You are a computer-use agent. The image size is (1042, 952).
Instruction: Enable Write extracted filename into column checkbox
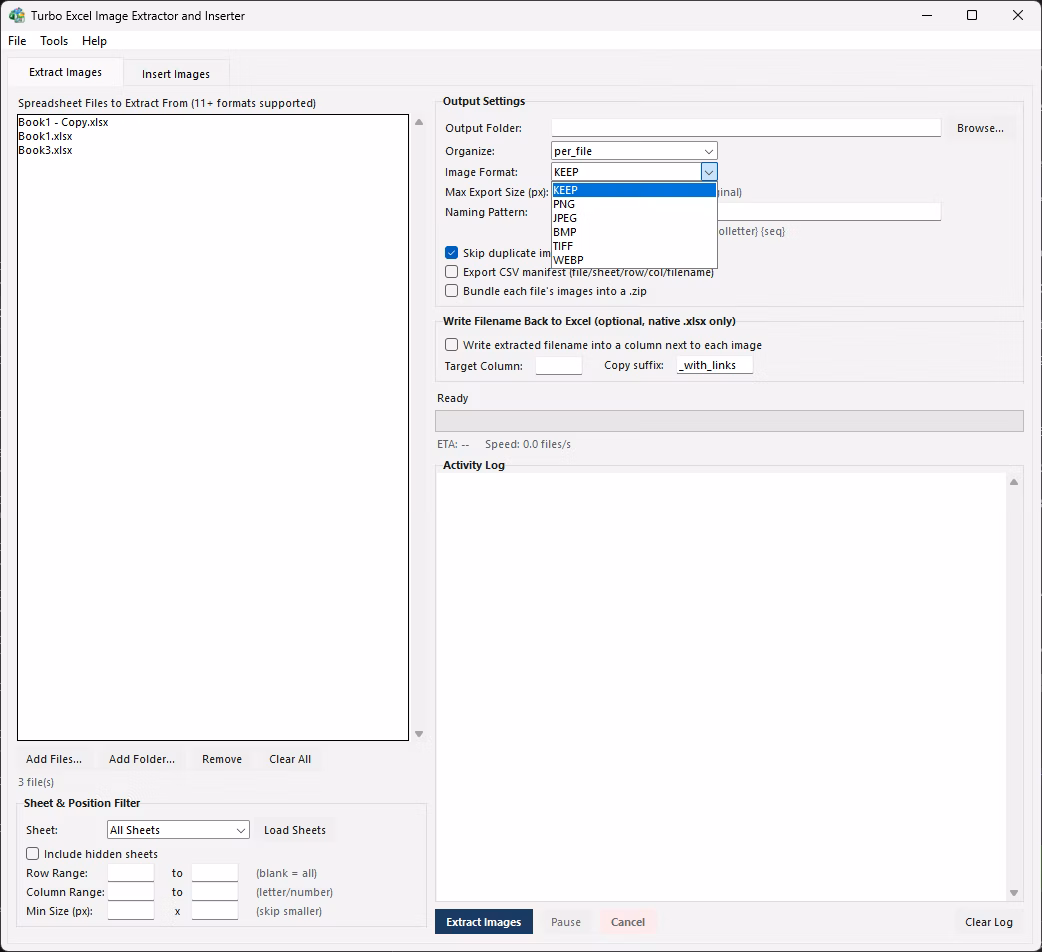(x=451, y=344)
